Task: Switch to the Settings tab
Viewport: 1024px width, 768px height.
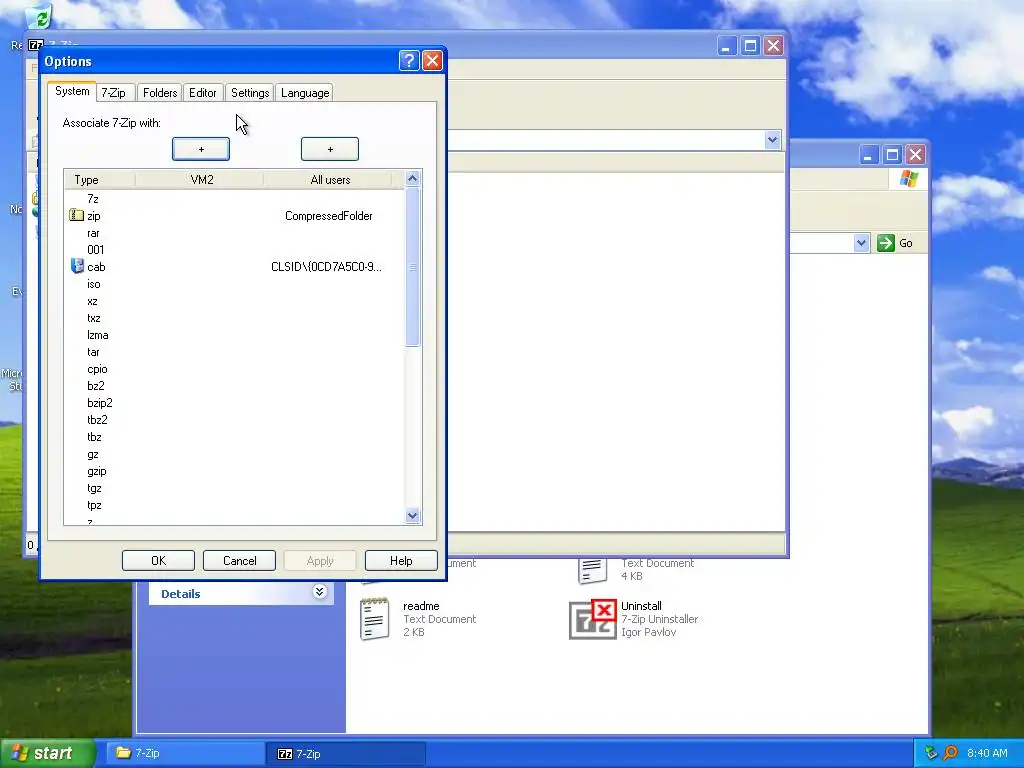Action: pos(250,93)
